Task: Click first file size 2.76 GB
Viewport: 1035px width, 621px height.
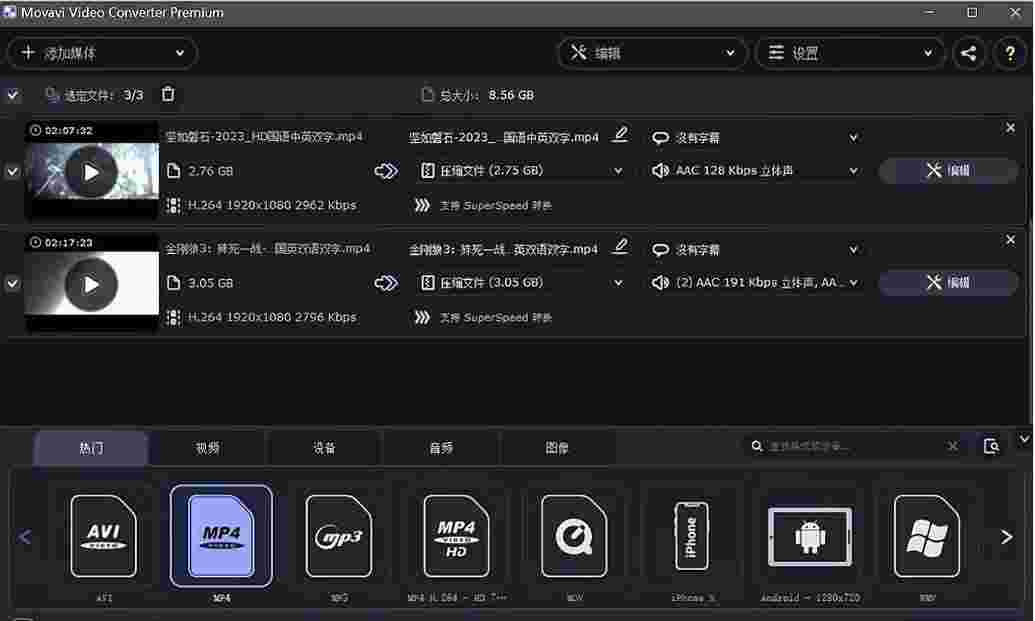Action: [x=210, y=171]
